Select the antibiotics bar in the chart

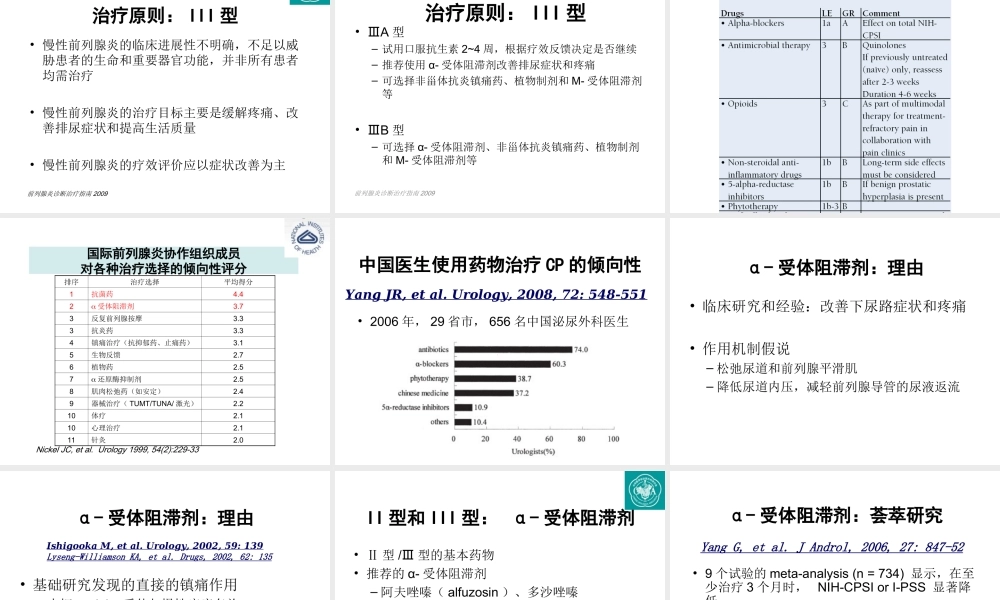point(513,348)
